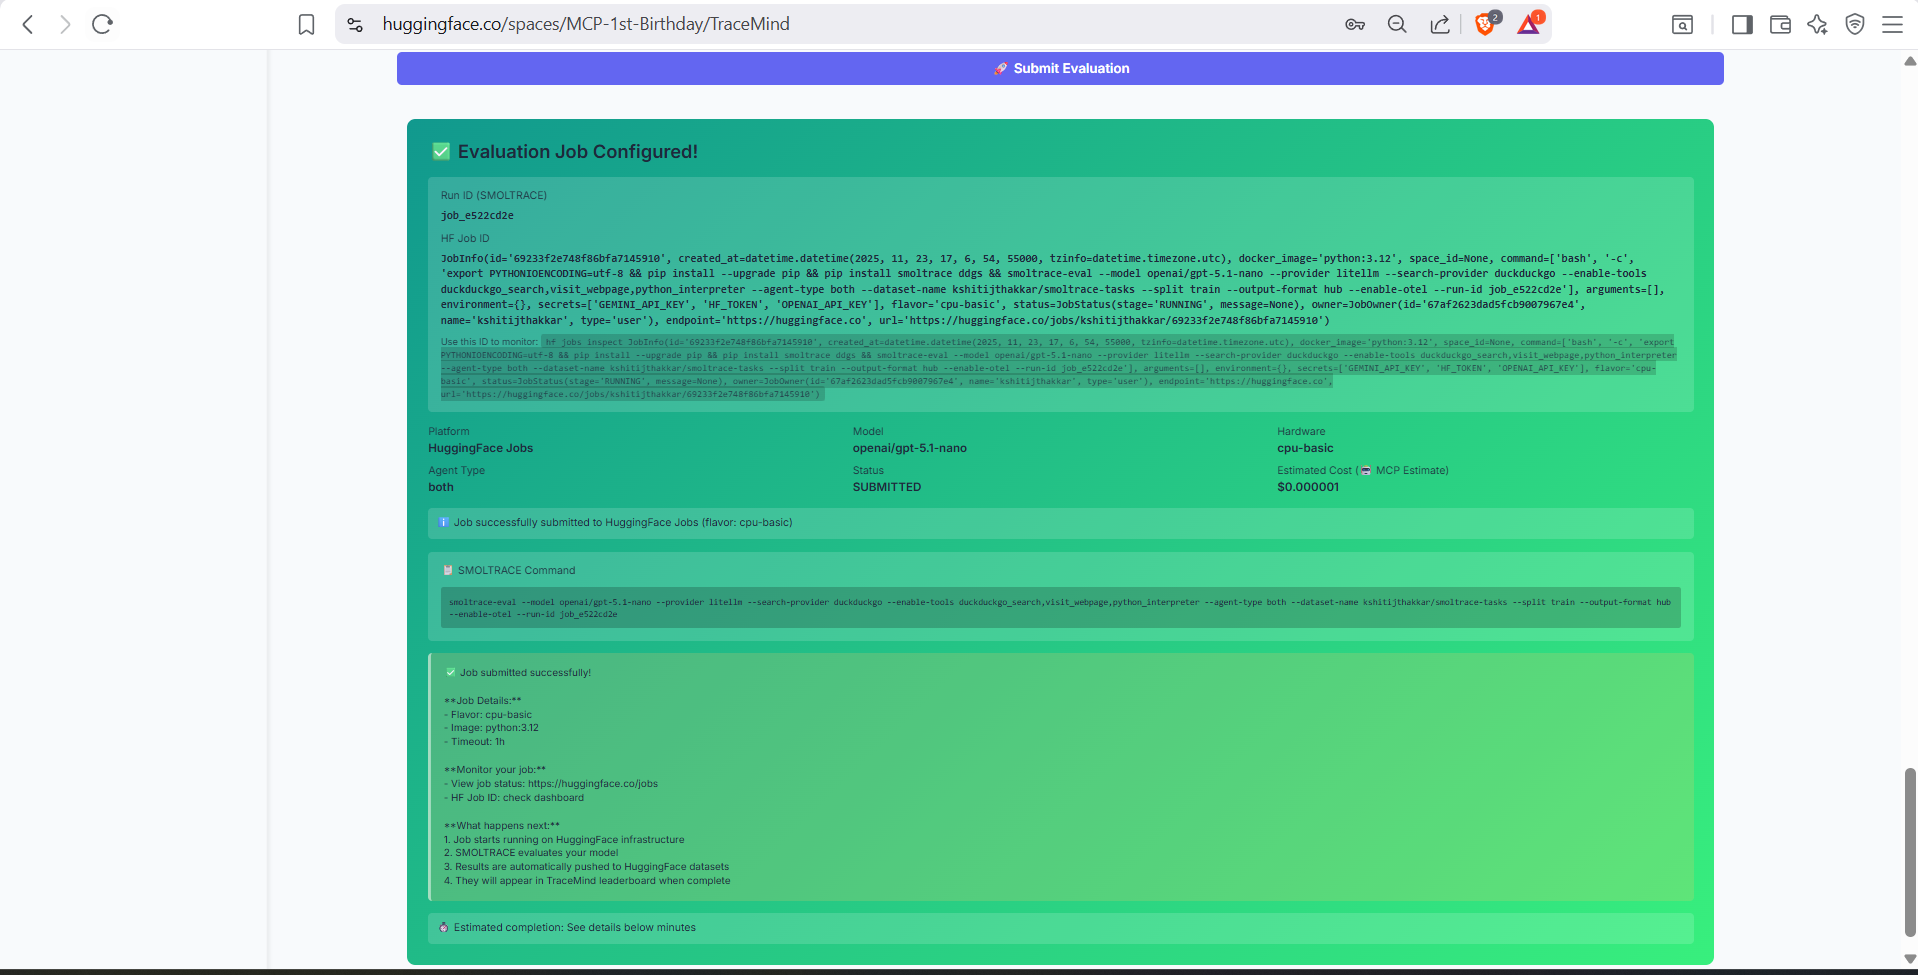Open the Brave Wallet icon
This screenshot has width=1918, height=975.
(x=1780, y=24)
